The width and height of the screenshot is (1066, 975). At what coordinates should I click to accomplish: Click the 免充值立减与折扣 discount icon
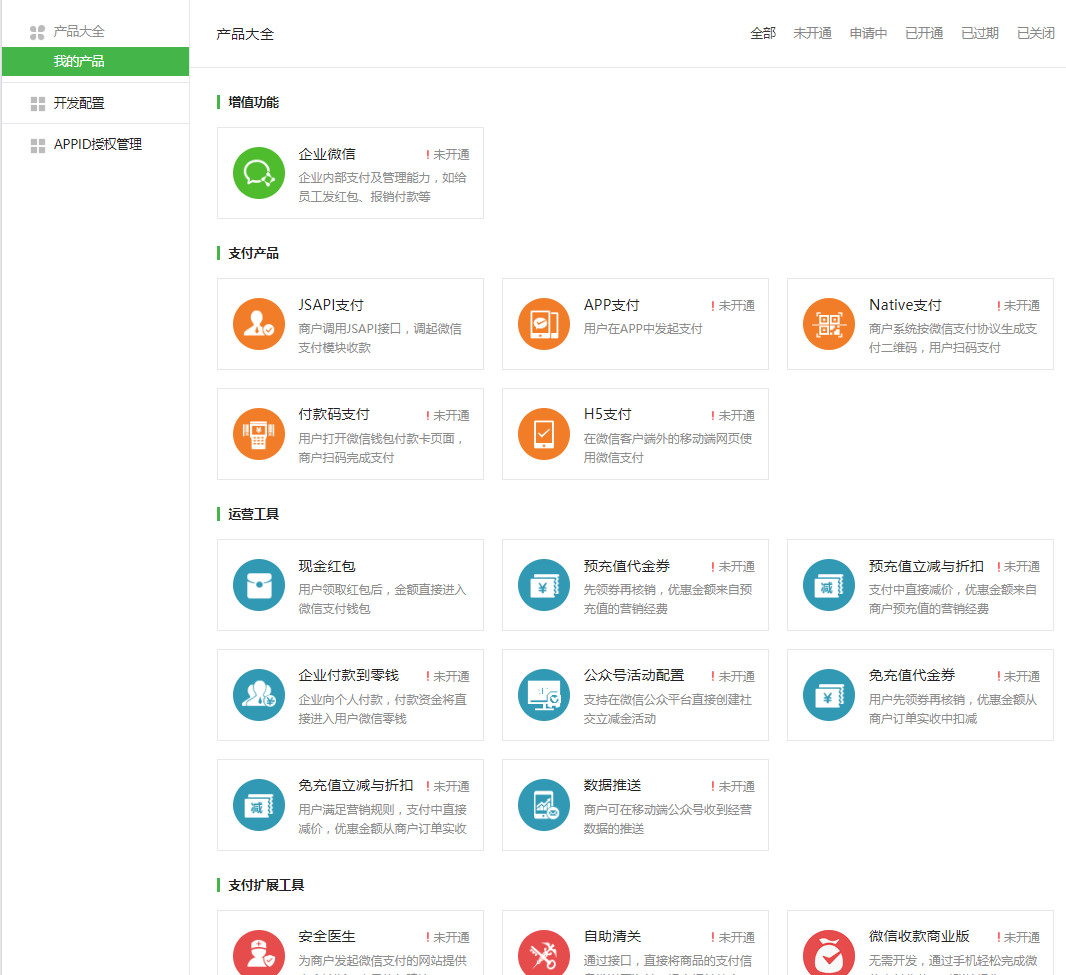click(258, 805)
